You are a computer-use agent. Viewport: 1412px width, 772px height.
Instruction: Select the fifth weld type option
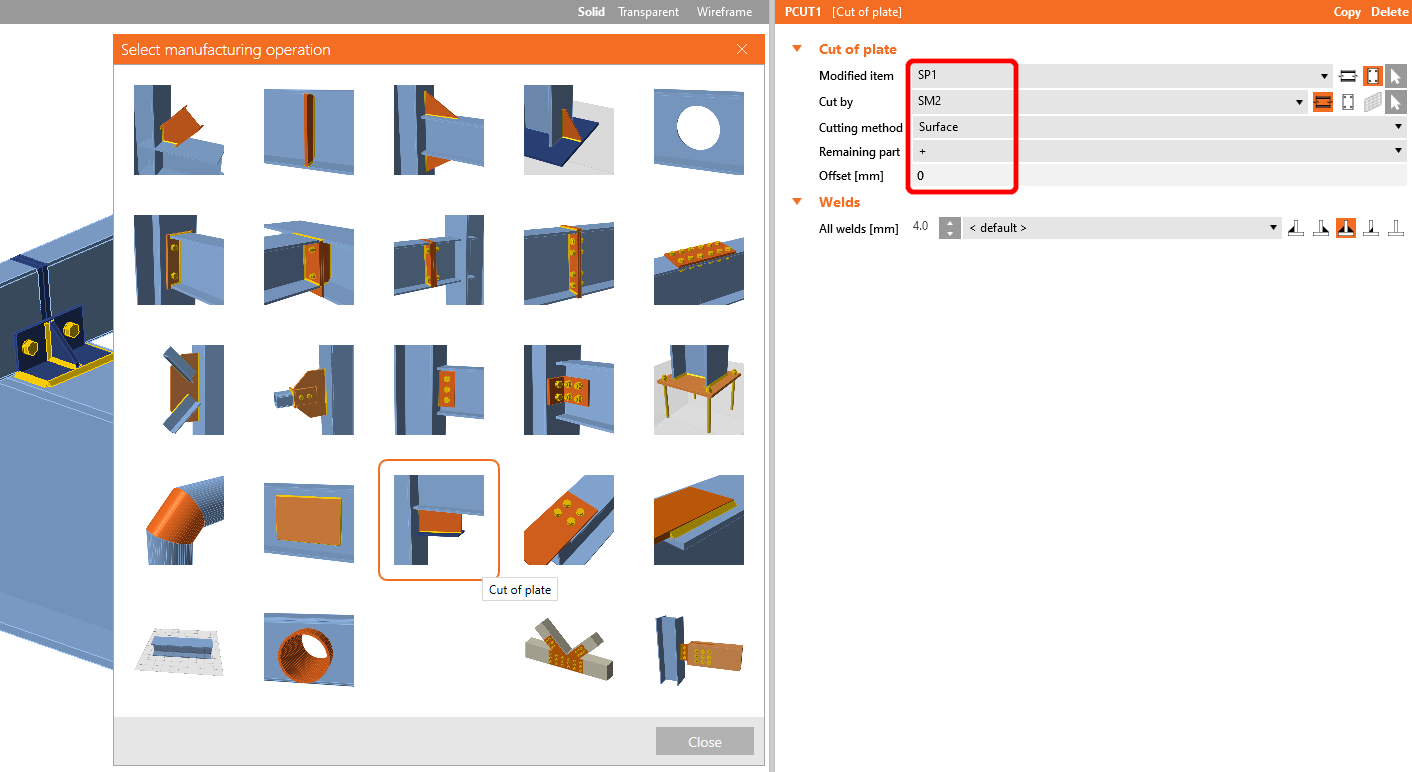click(1396, 228)
